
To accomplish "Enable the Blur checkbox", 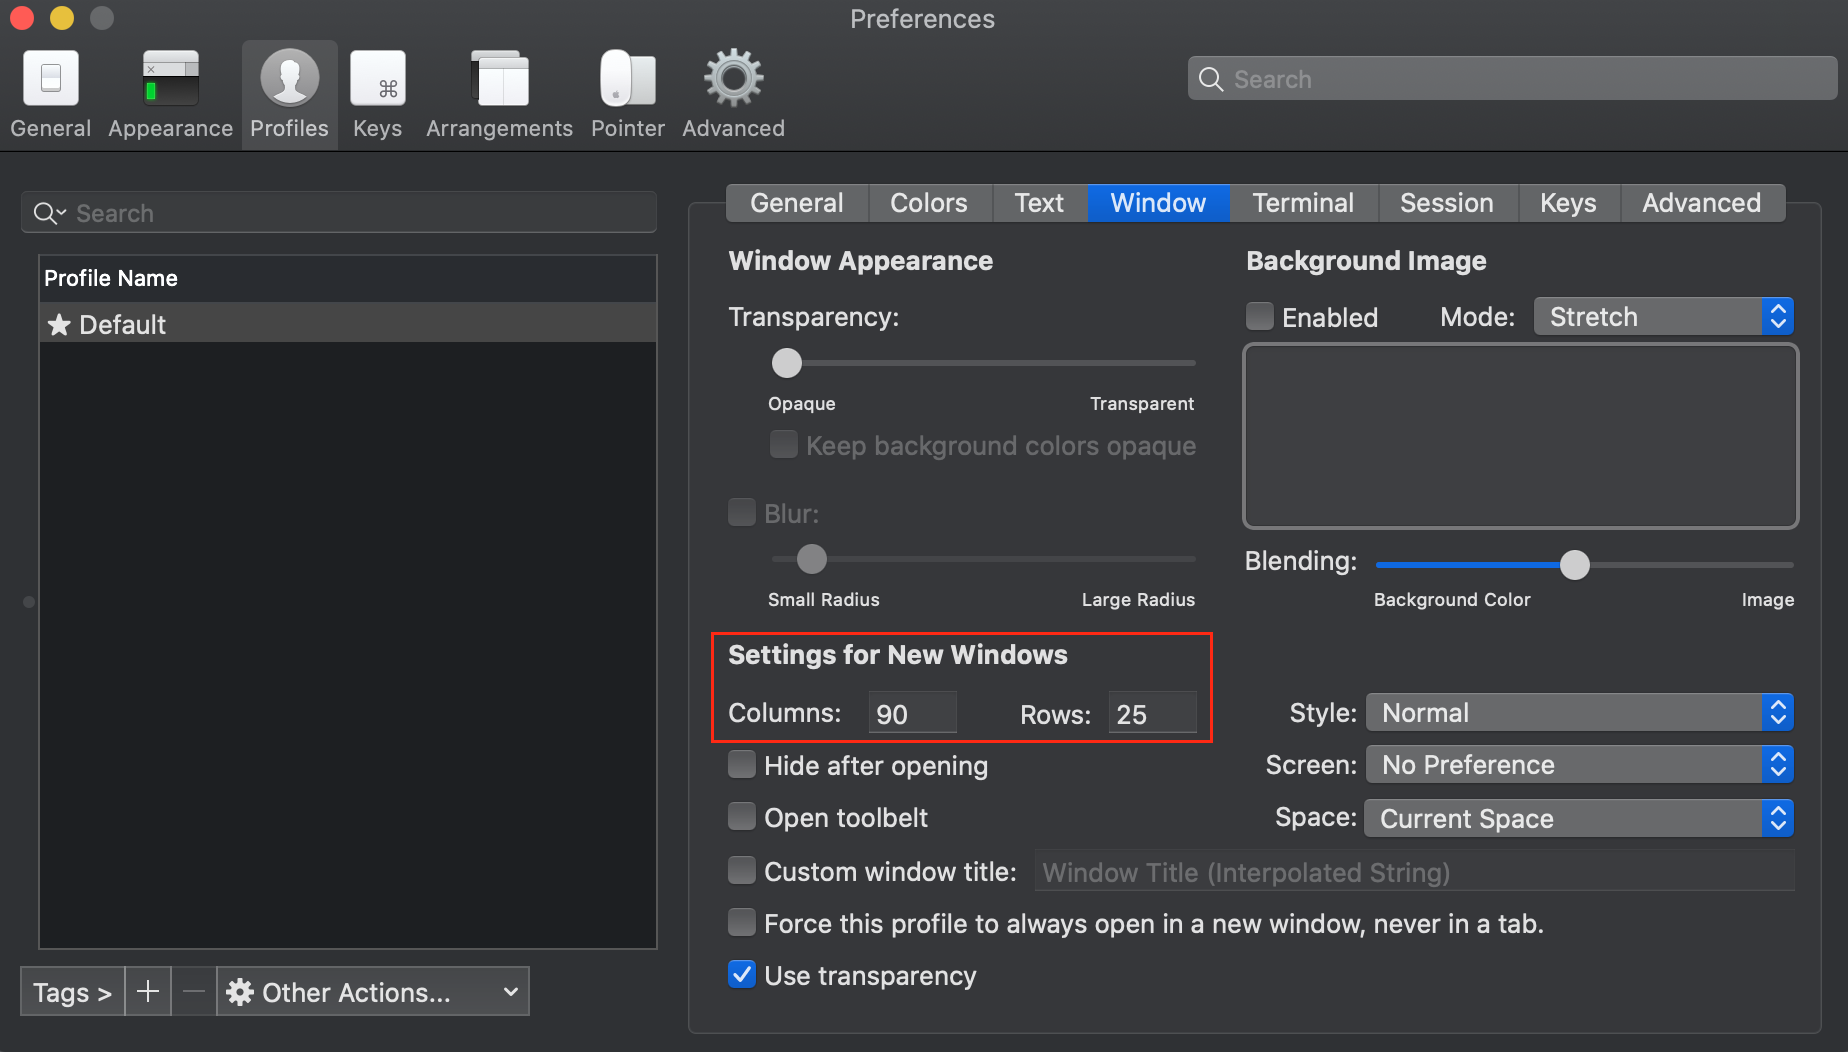I will point(742,513).
